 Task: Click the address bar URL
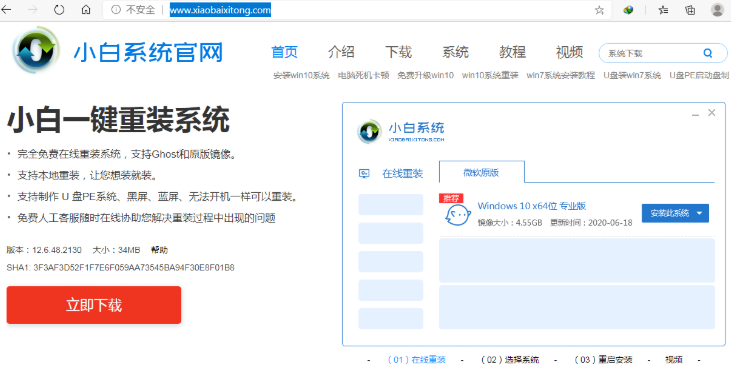(x=220, y=10)
